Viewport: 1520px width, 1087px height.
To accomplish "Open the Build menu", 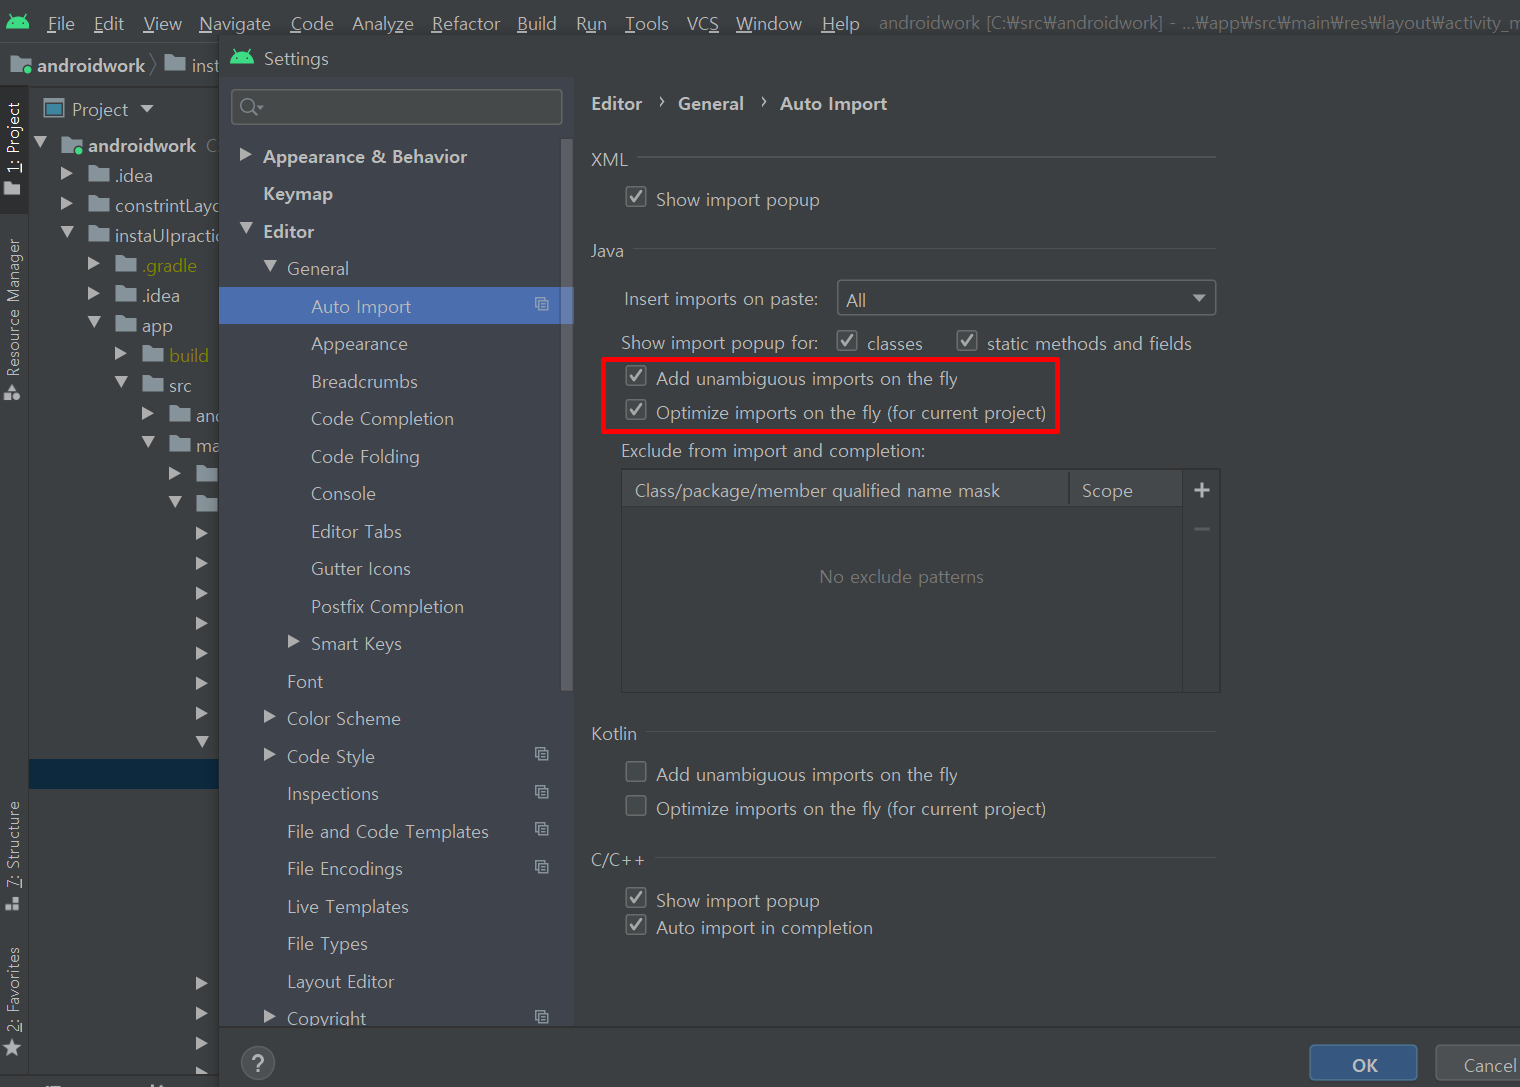I will [x=536, y=23].
